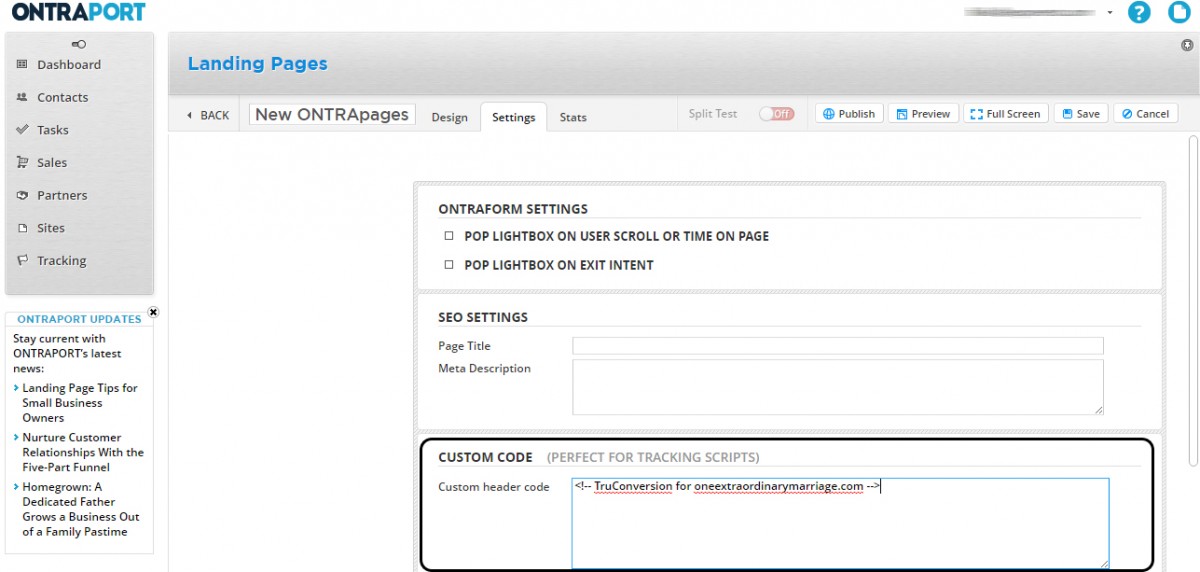Open Dashboard in the sidebar
This screenshot has height=572, width=1200.
(x=68, y=65)
